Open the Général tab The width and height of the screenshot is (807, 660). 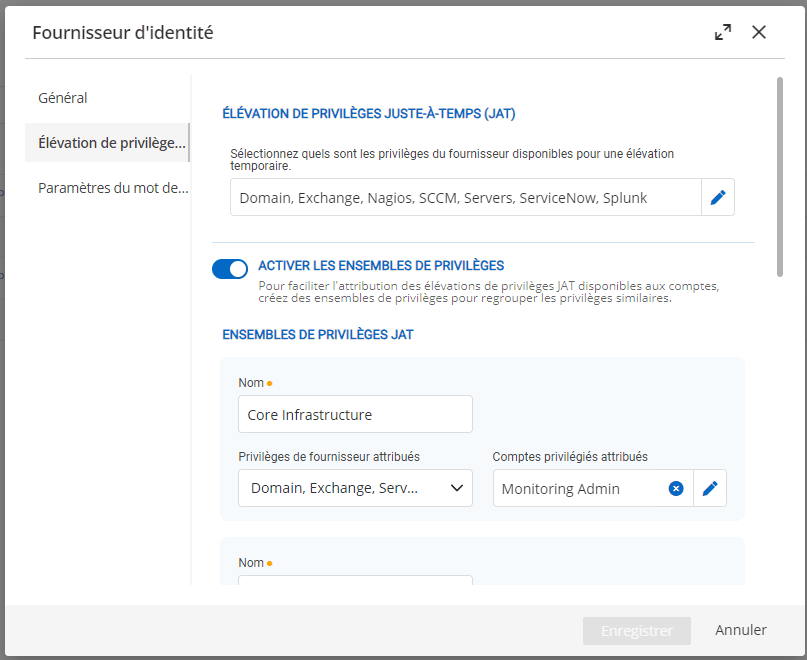click(x=63, y=98)
